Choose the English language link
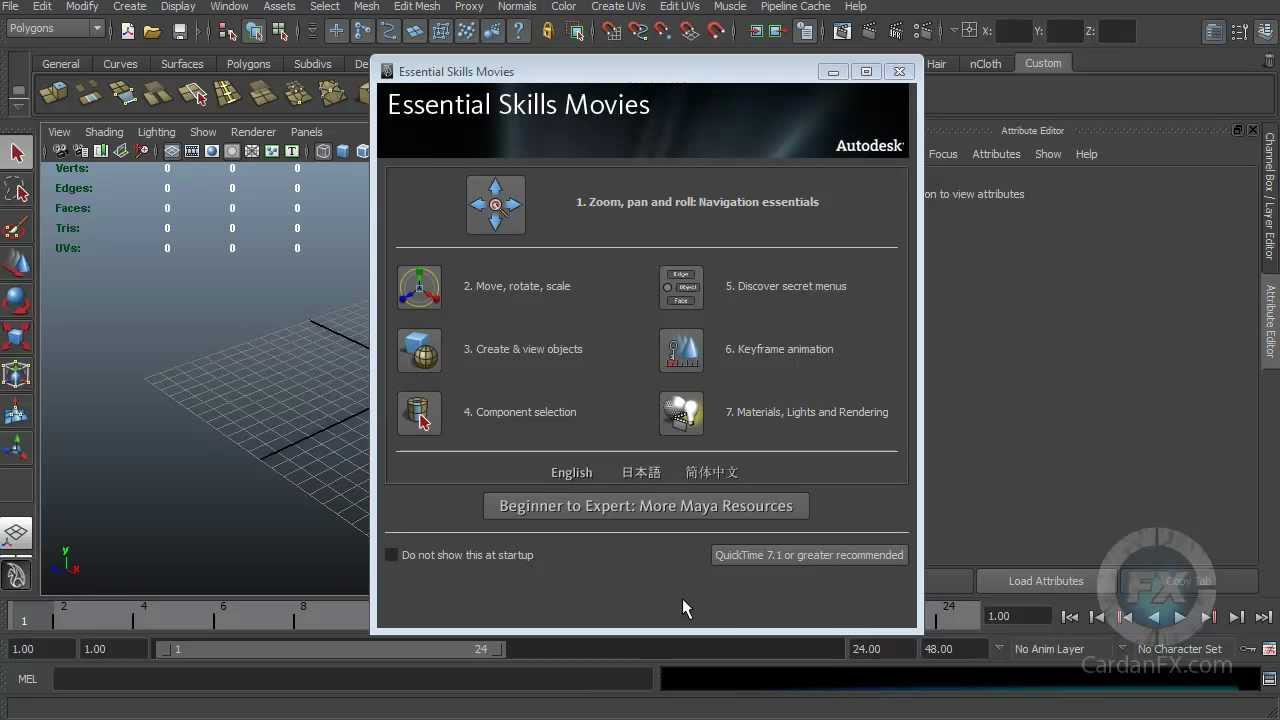 [x=571, y=473]
